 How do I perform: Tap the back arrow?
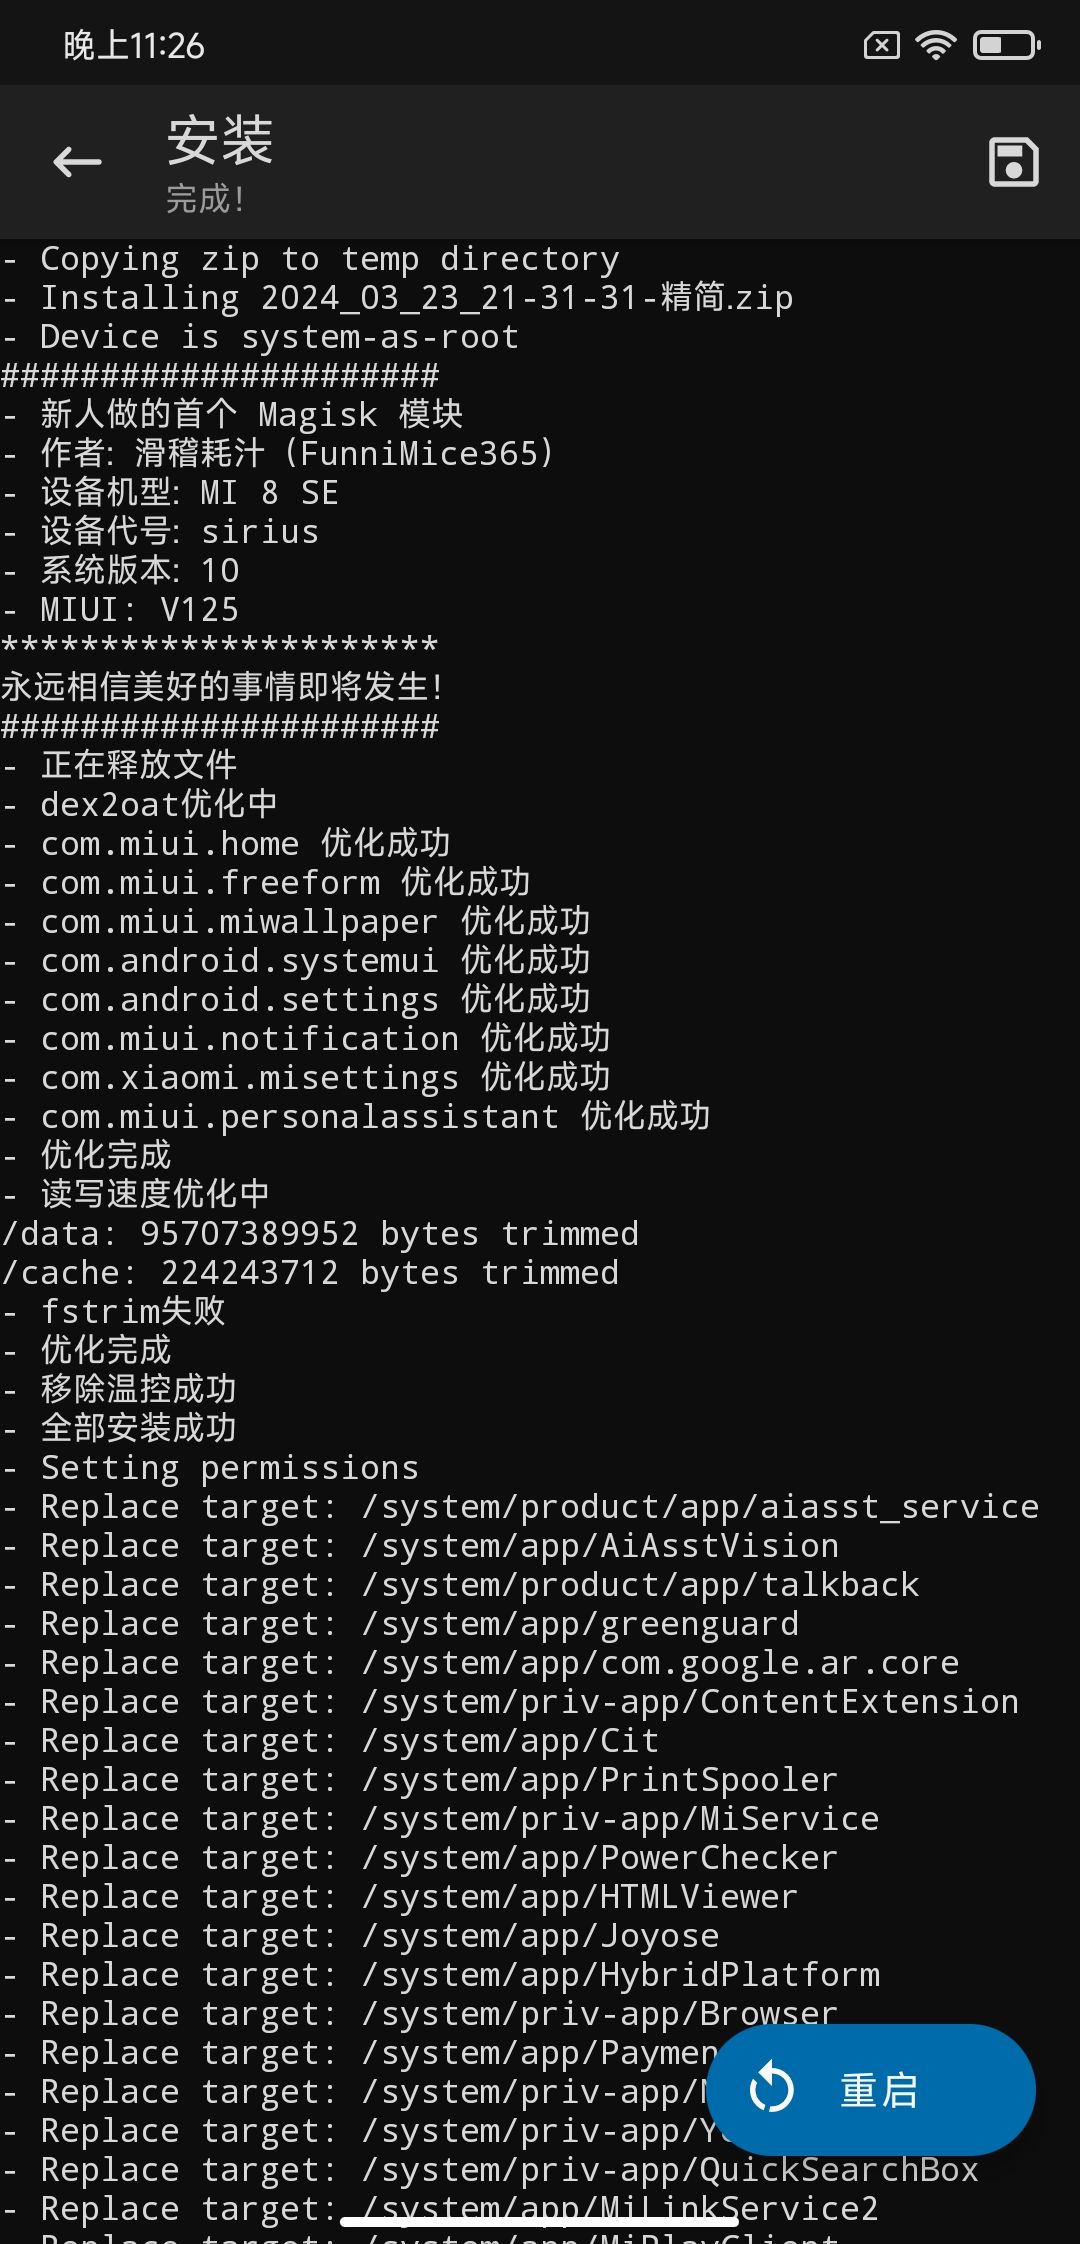pos(77,162)
